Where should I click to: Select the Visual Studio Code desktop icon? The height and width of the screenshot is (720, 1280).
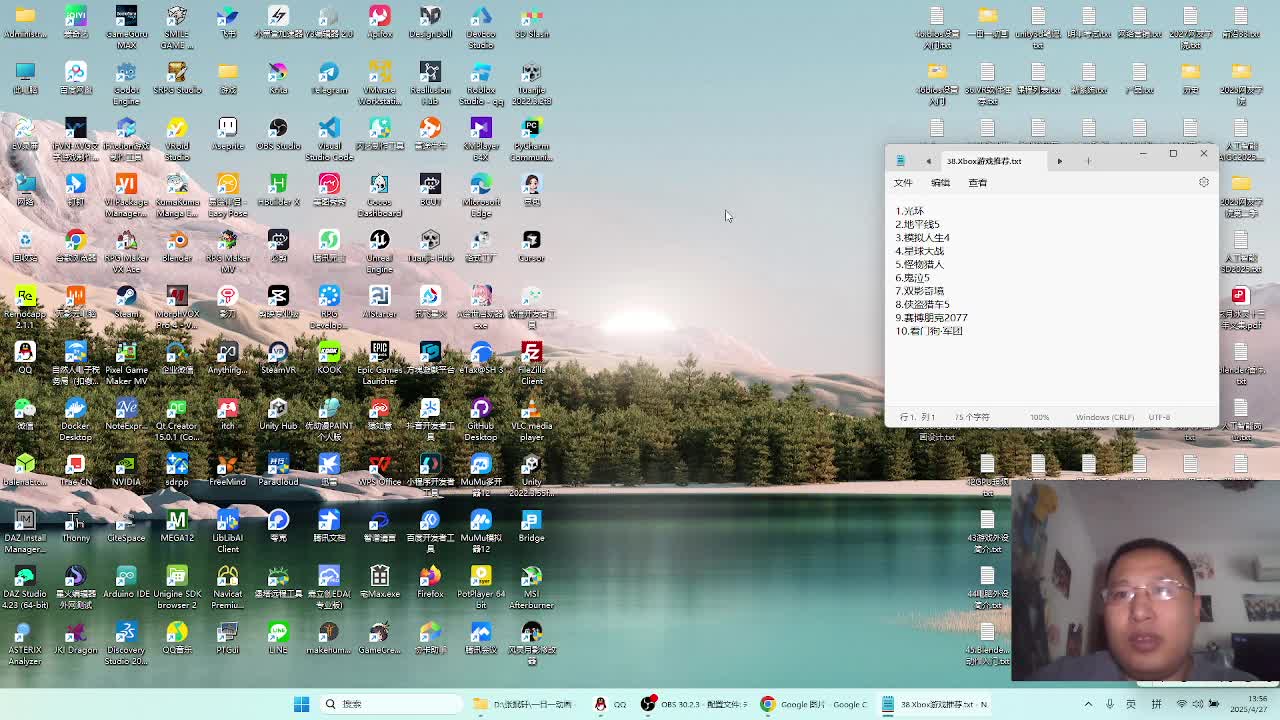click(329, 129)
